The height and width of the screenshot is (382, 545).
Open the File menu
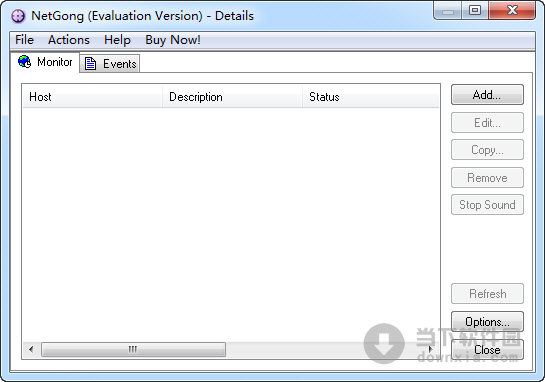click(x=24, y=40)
